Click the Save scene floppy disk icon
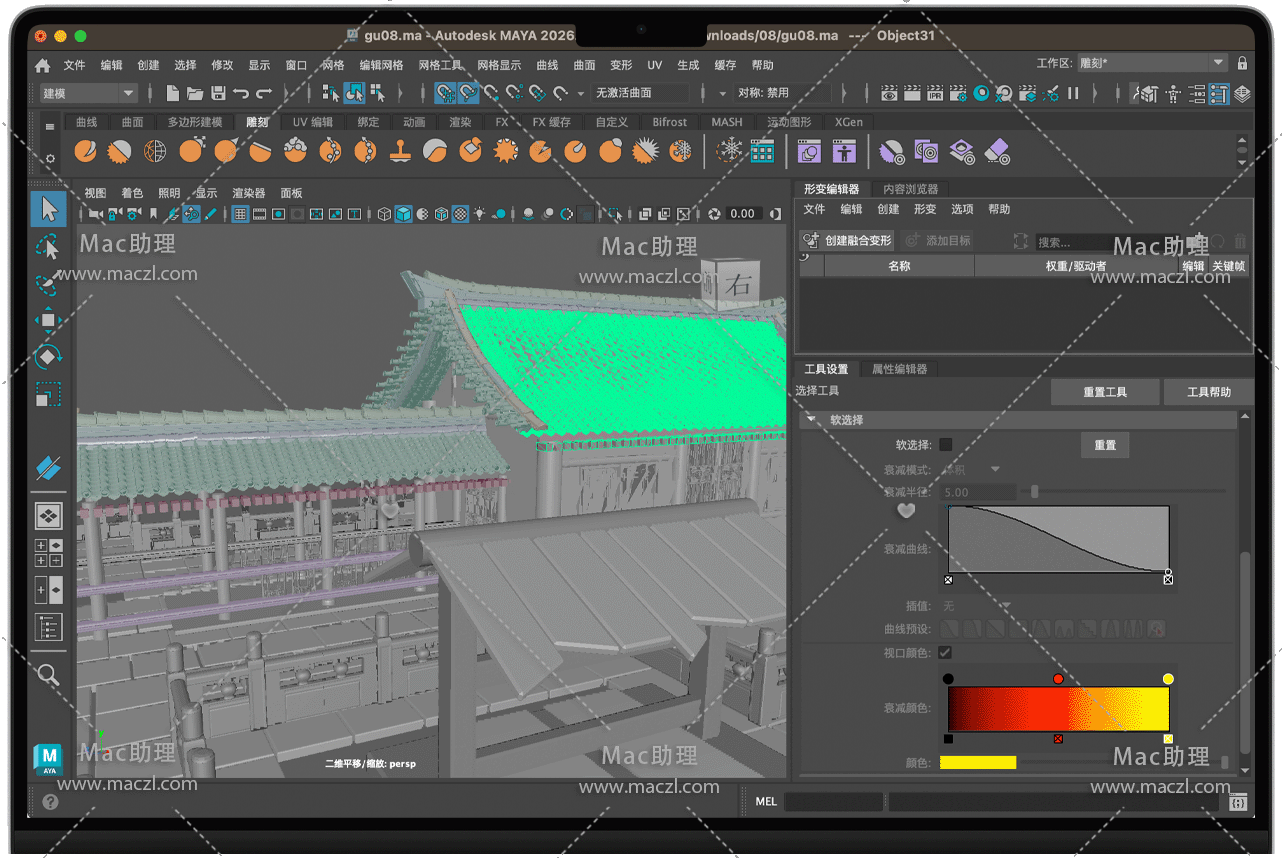Image resolution: width=1282 pixels, height=858 pixels. point(218,93)
